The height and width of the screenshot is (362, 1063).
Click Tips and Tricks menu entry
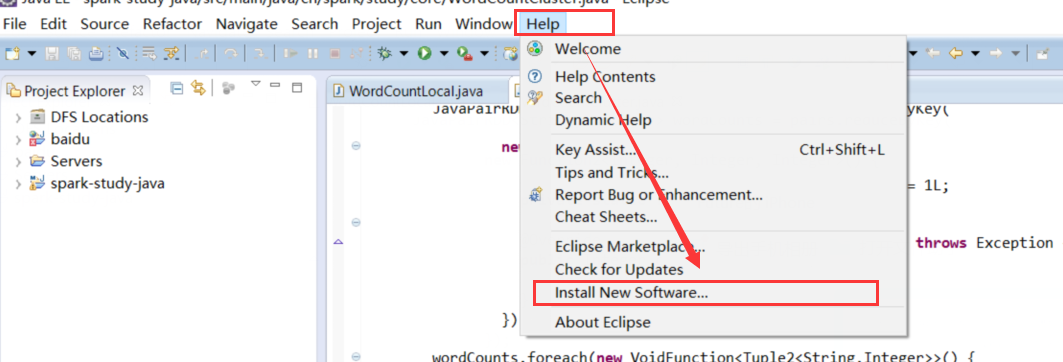coord(612,173)
